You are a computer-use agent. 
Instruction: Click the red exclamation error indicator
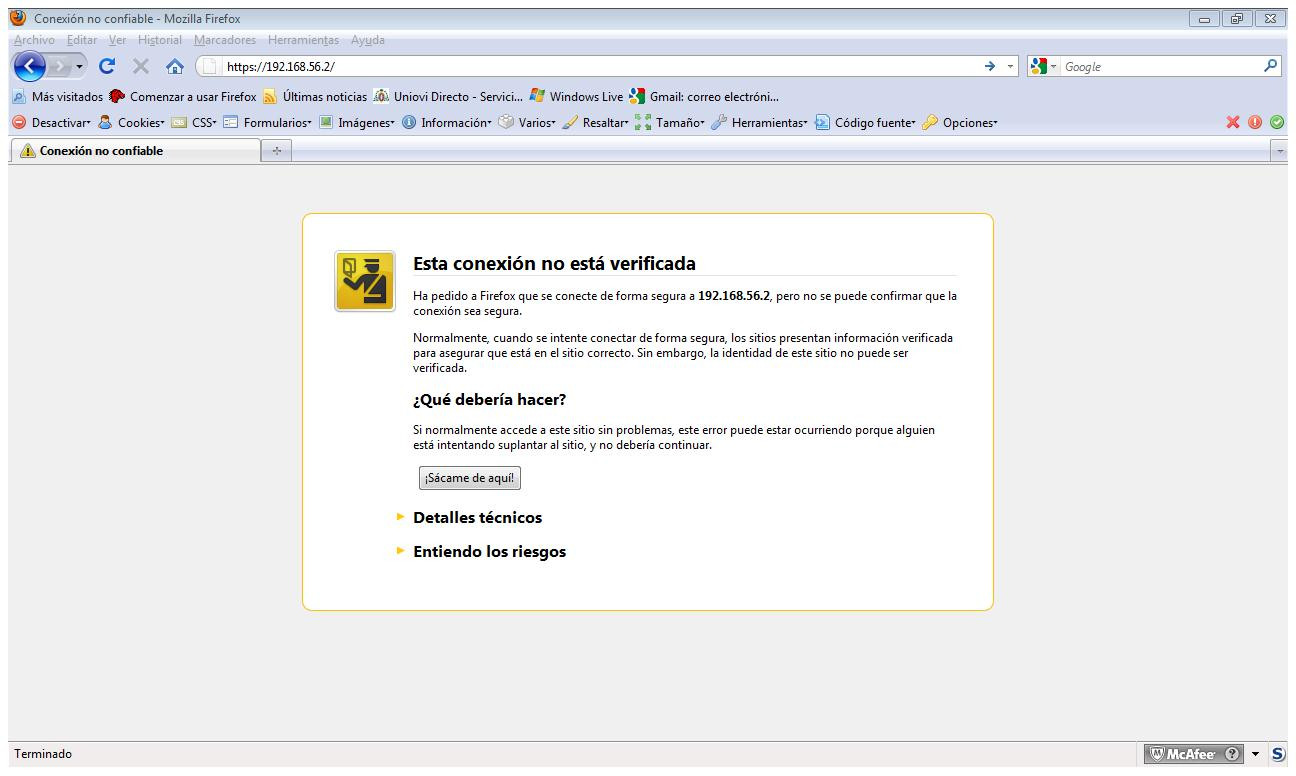point(1255,123)
